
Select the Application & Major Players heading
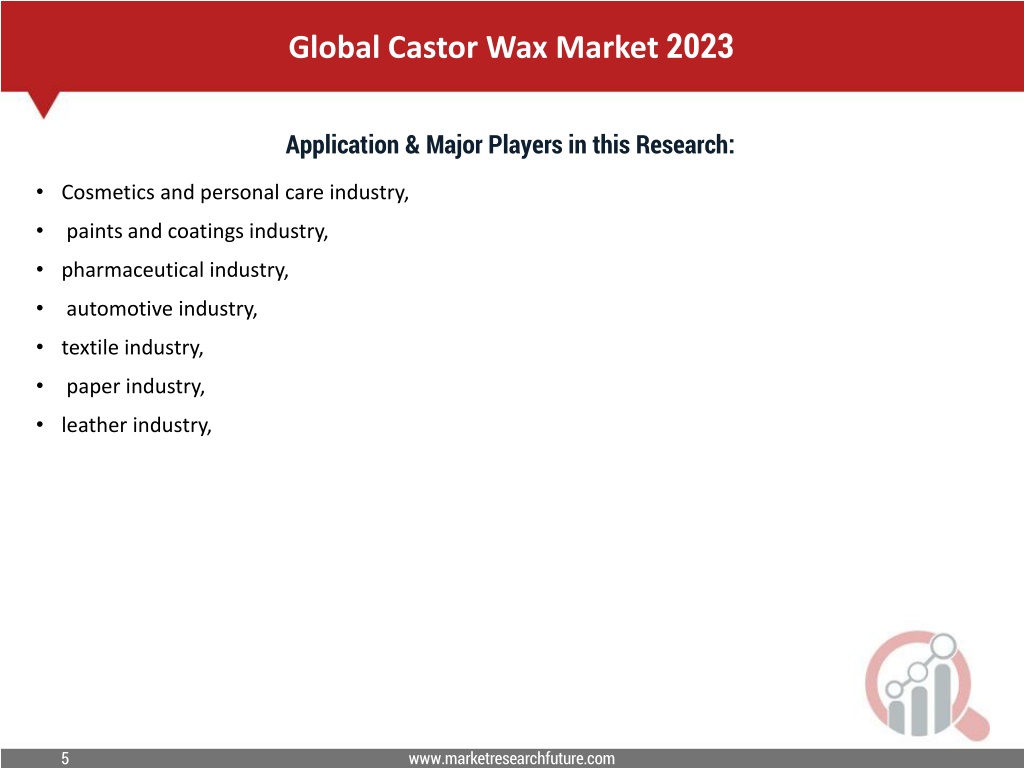pos(510,144)
